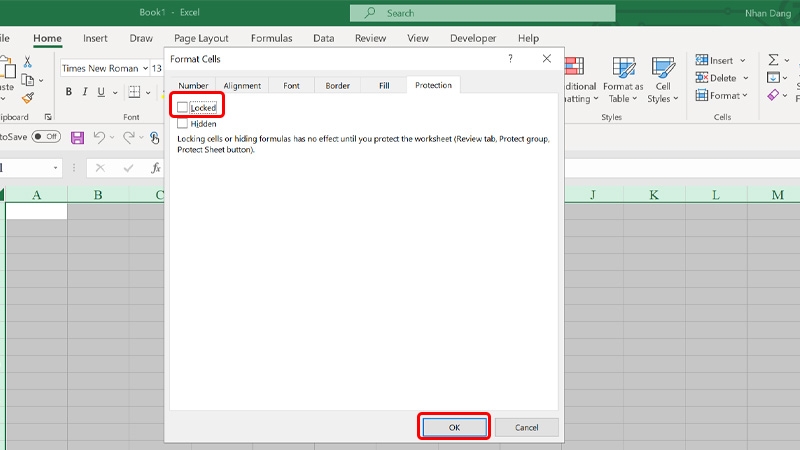This screenshot has width=800, height=450.
Task: Open the Developer ribbon tab
Action: click(x=473, y=38)
